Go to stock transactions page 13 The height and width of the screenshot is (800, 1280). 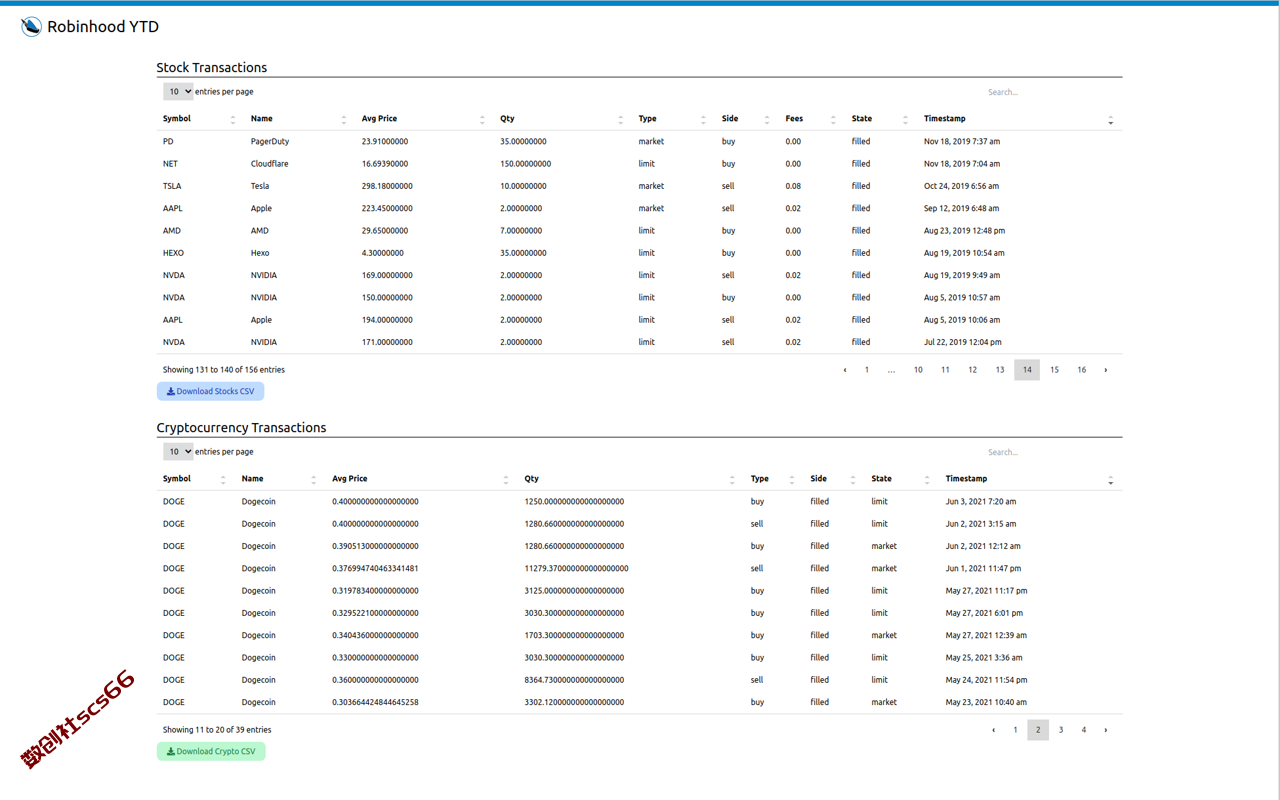click(1000, 370)
